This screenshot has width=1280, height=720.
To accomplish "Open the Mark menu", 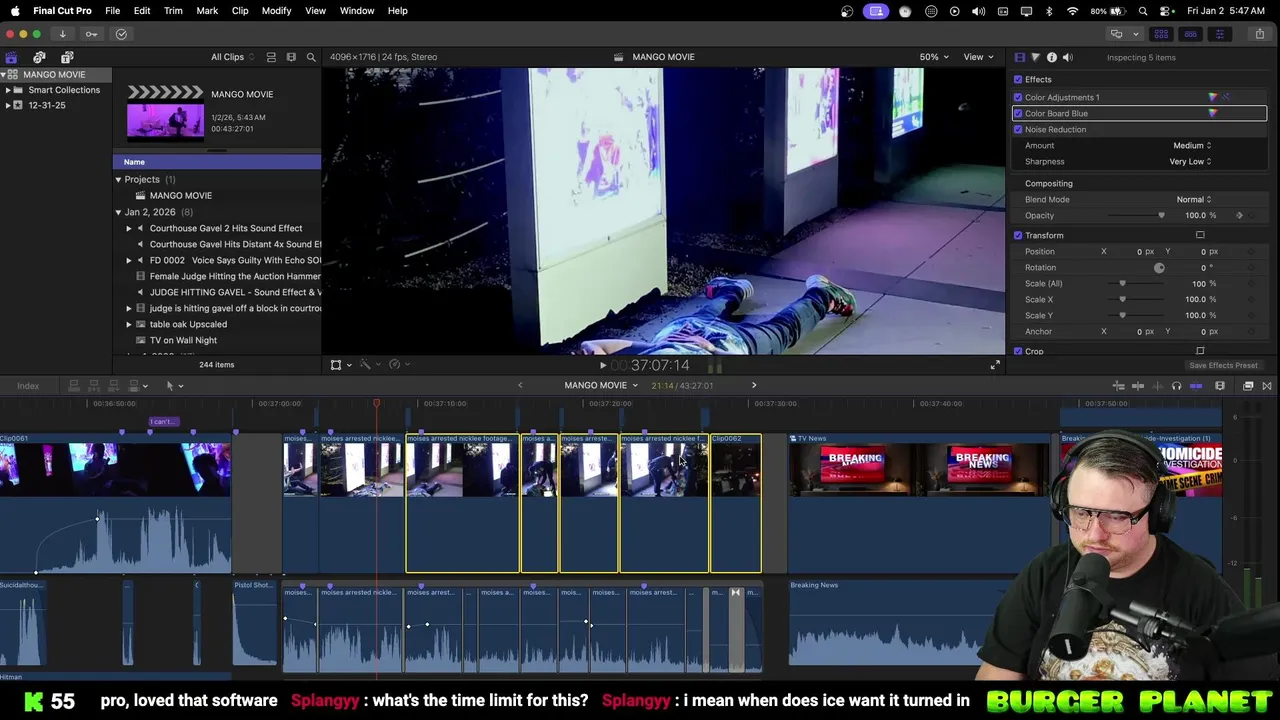I will tap(207, 11).
